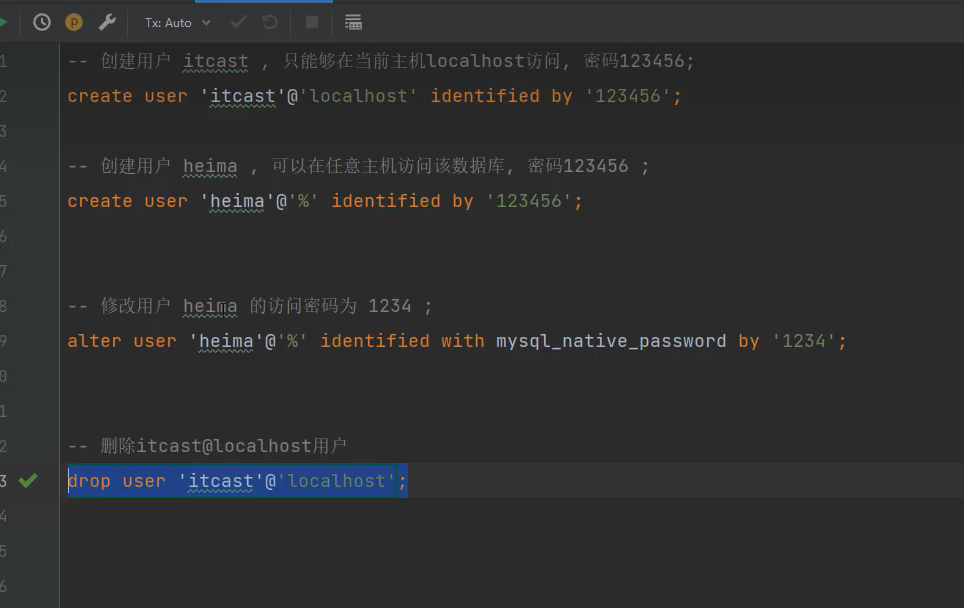Open the Tx: Auto transaction dropdown
This screenshot has height=608, width=964.
pos(178,23)
